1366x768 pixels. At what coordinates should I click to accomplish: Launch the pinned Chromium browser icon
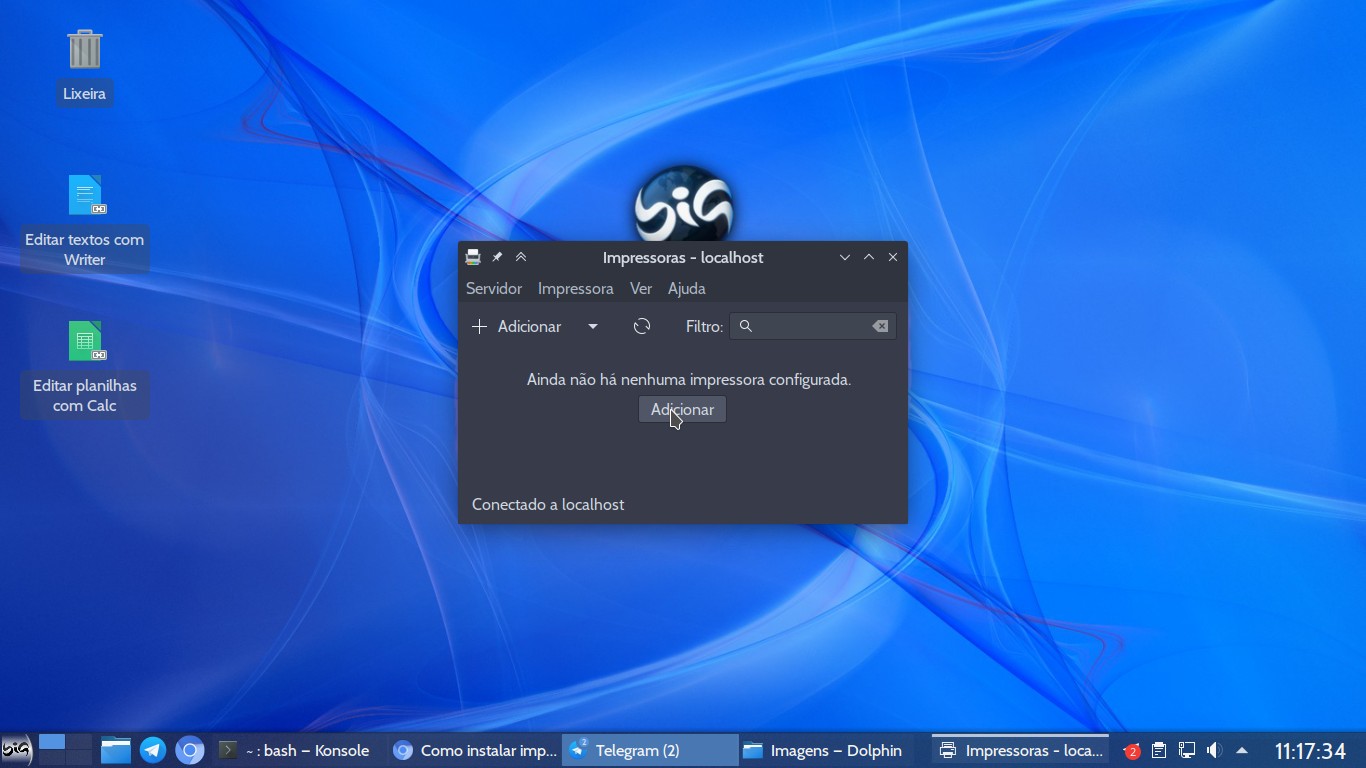(x=190, y=750)
